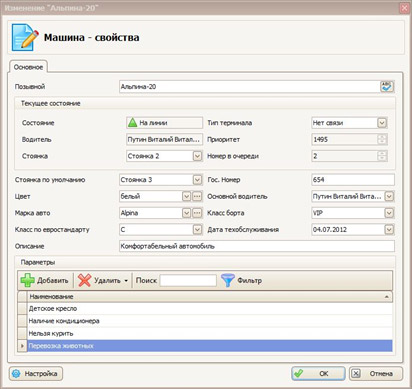Focus the Гос. Номер input field
Viewport: 412px width, 389px height.
[353, 180]
